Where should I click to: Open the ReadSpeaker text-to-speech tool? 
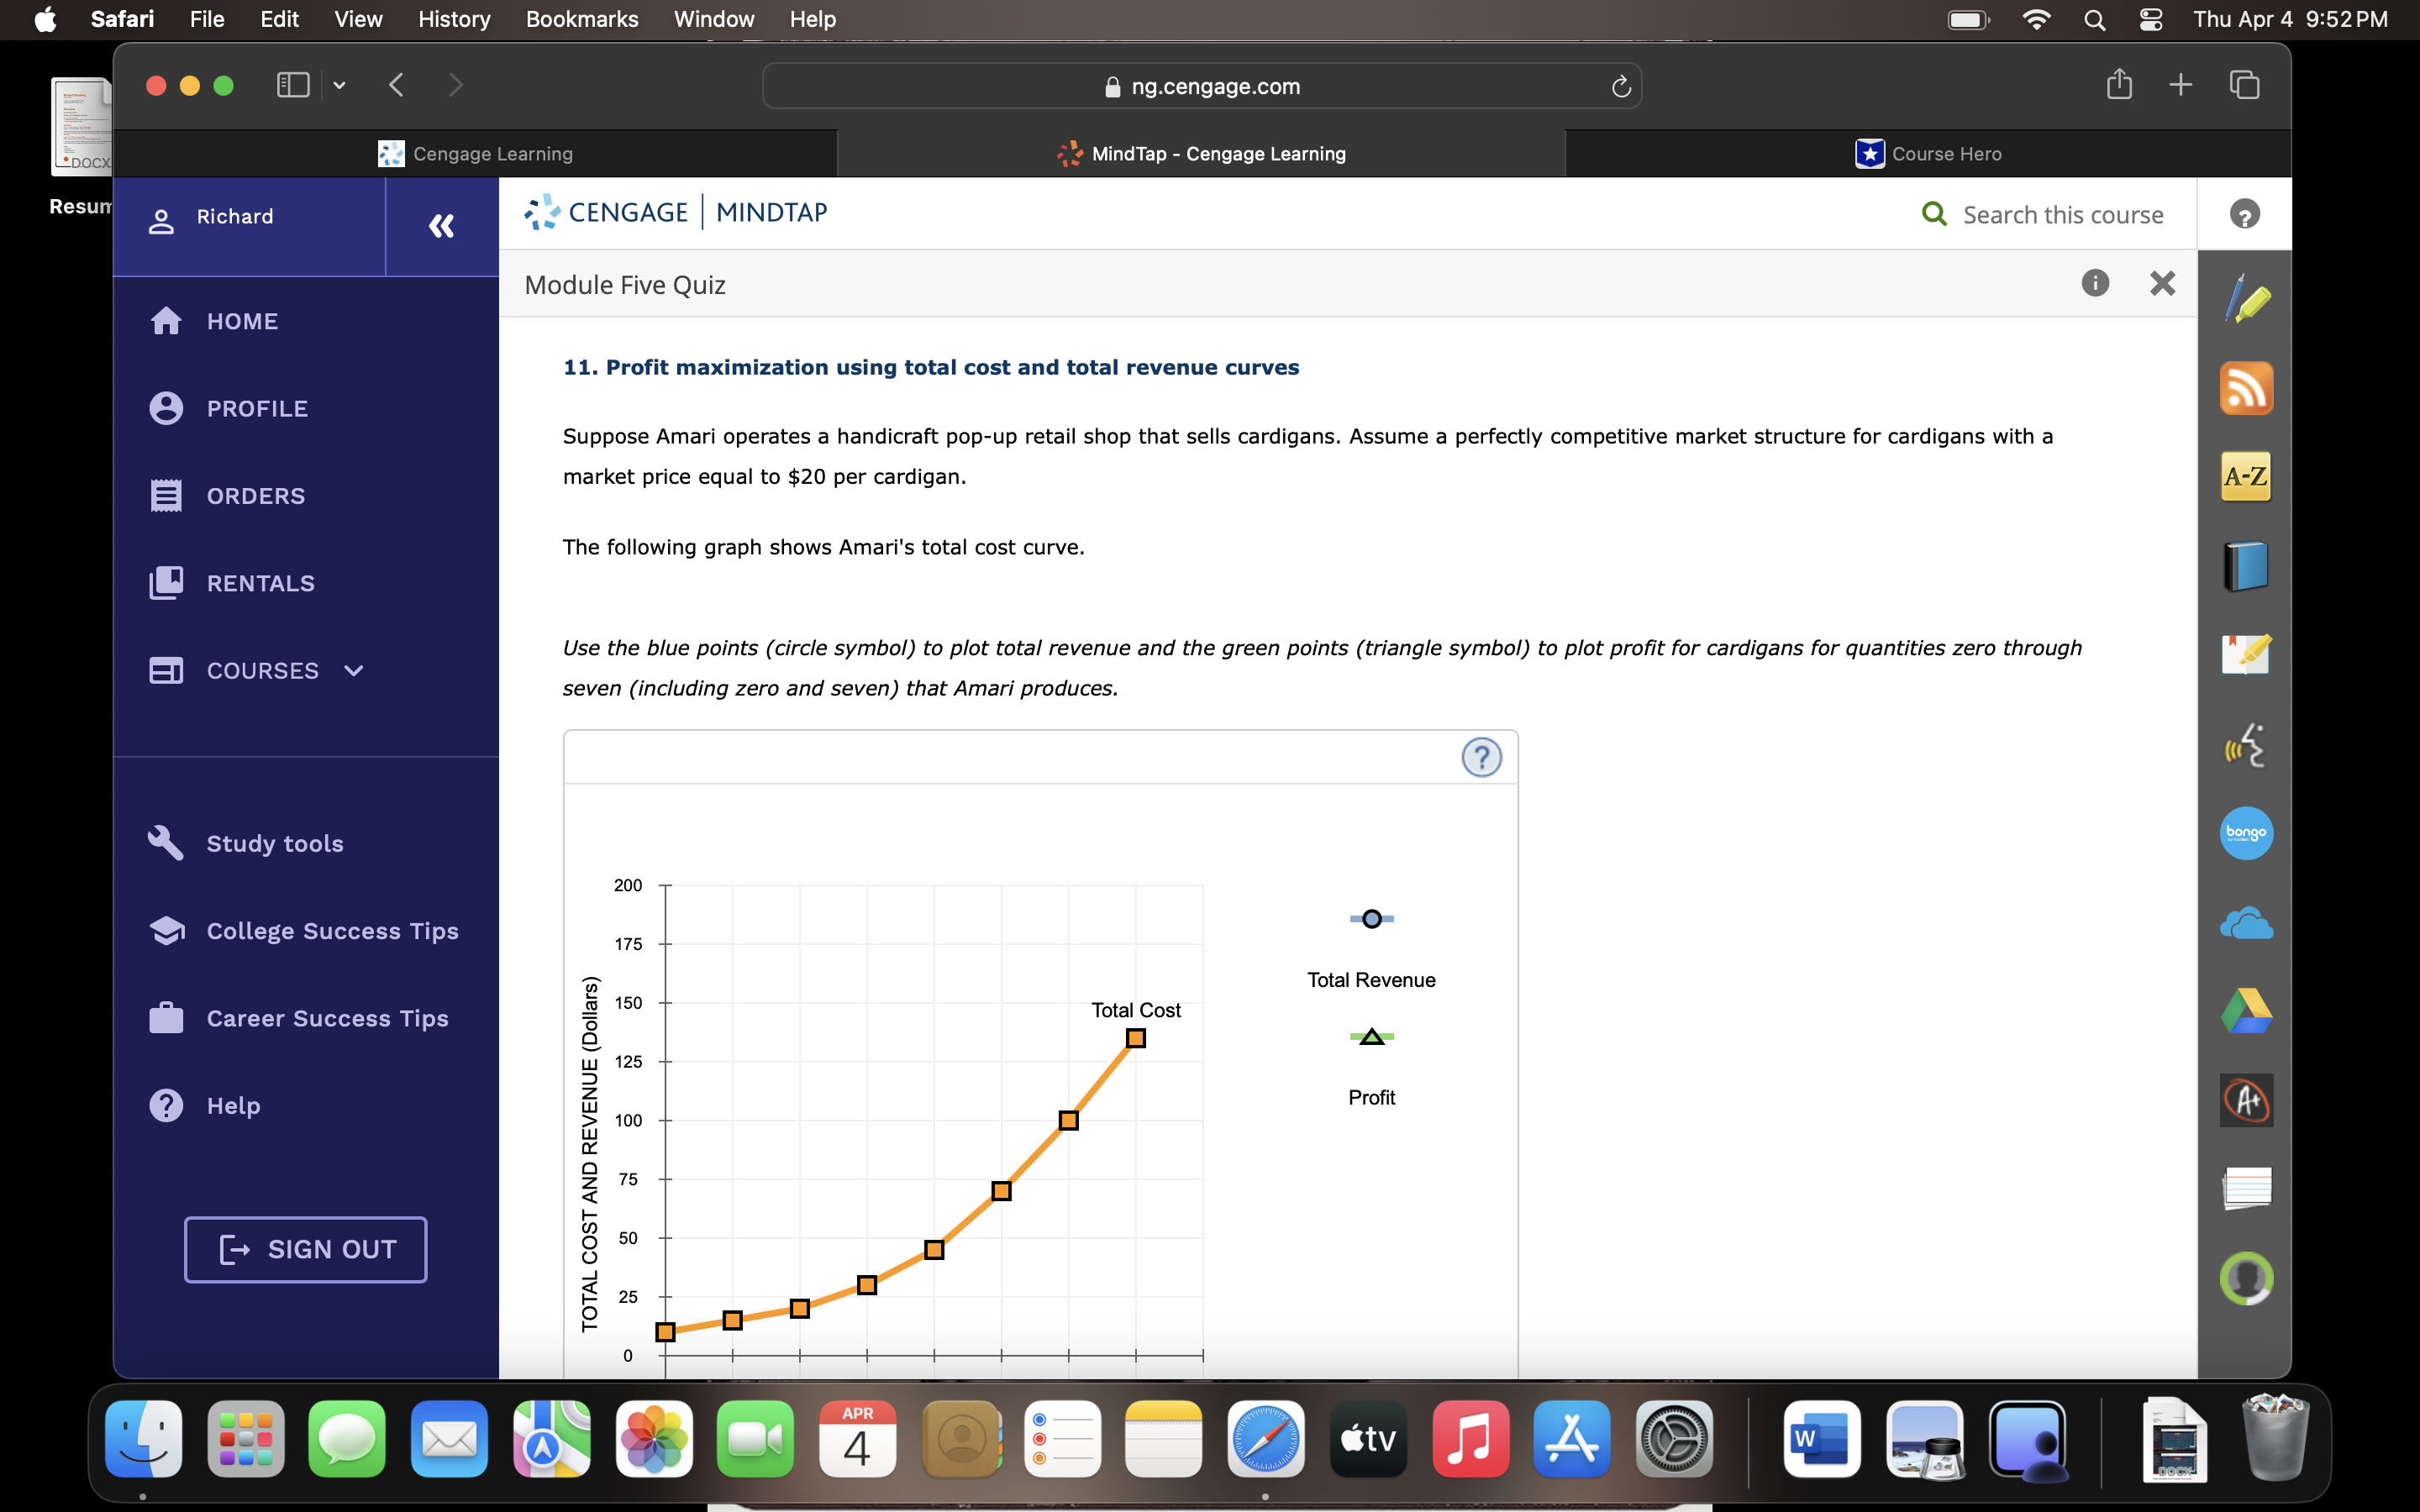[x=2246, y=745]
